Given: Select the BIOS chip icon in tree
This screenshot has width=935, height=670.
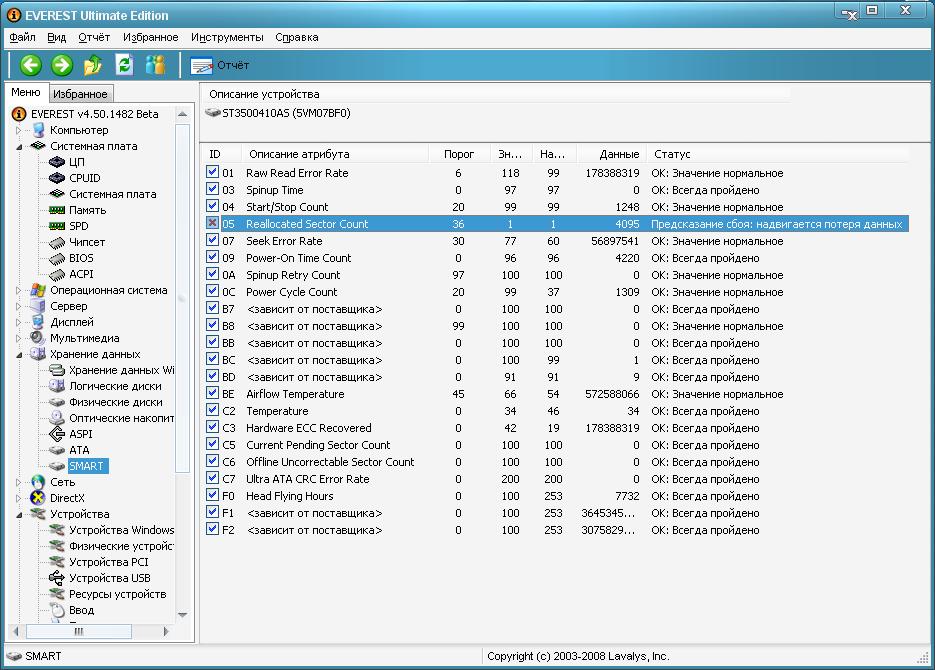Looking at the screenshot, I should (x=57, y=258).
